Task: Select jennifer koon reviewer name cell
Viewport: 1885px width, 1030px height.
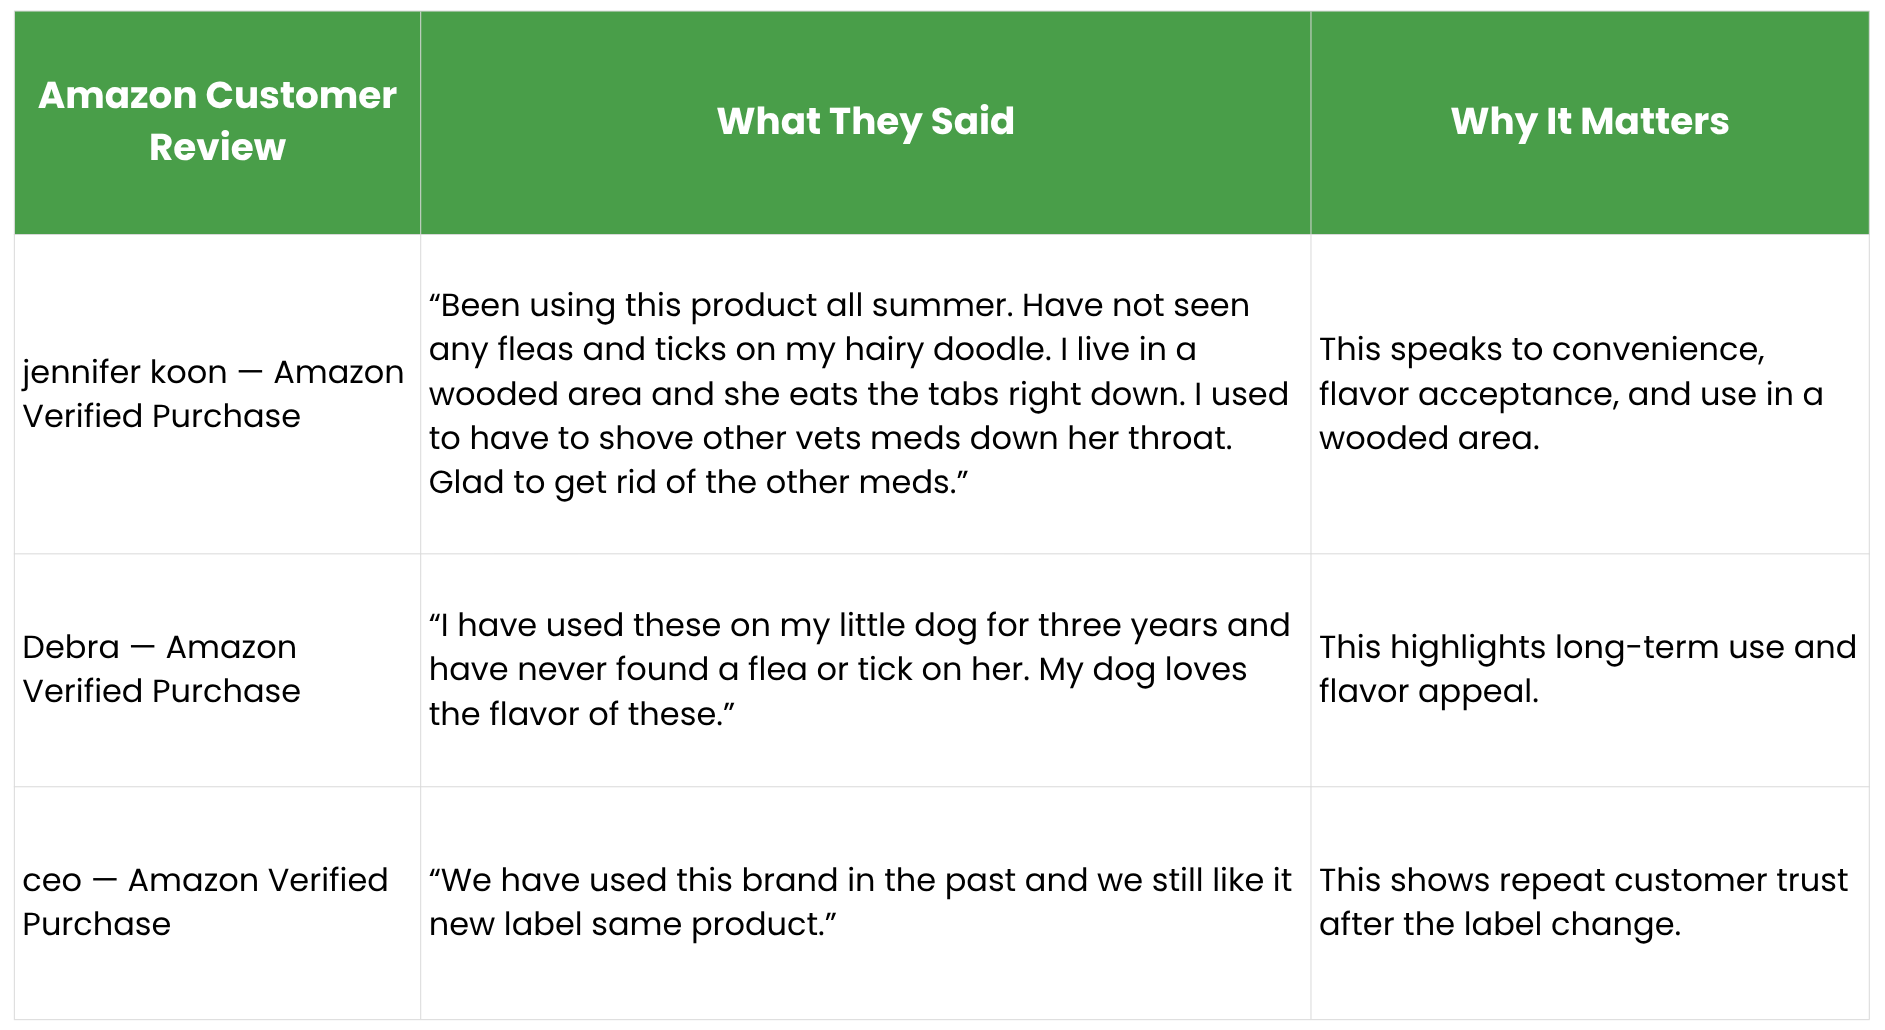Action: 217,394
